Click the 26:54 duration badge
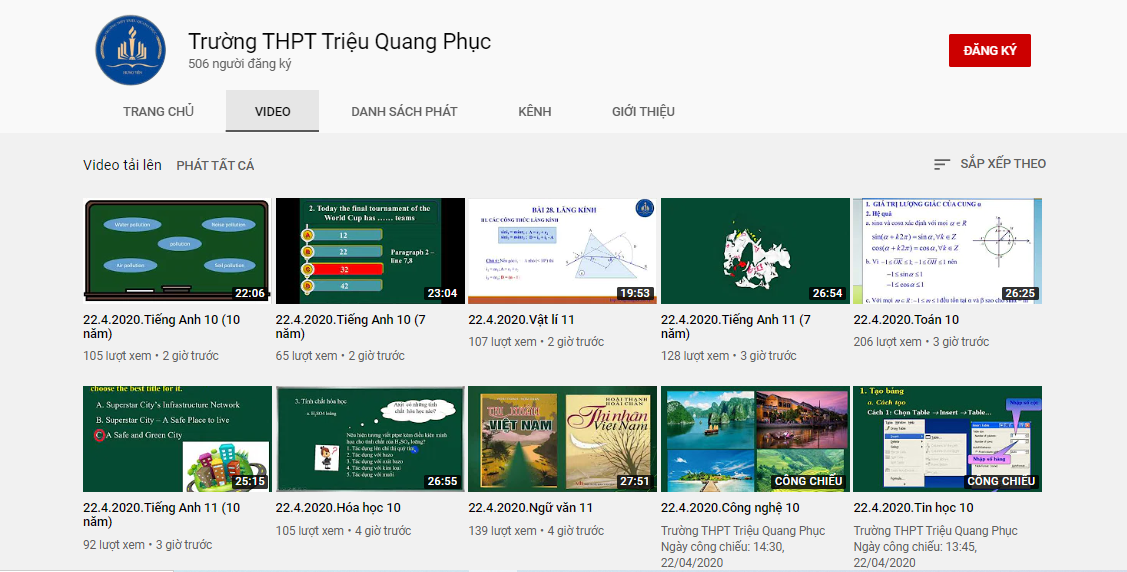The width and height of the screenshot is (1127, 572). tap(827, 293)
